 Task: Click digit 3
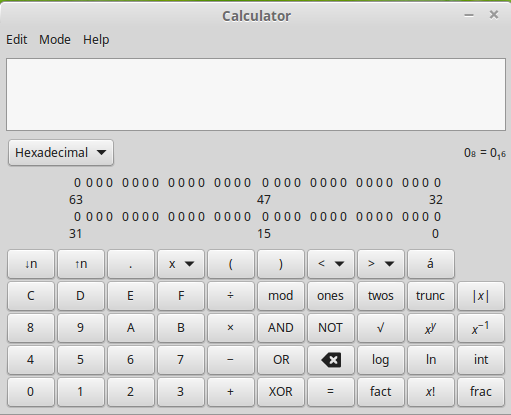[181, 392]
